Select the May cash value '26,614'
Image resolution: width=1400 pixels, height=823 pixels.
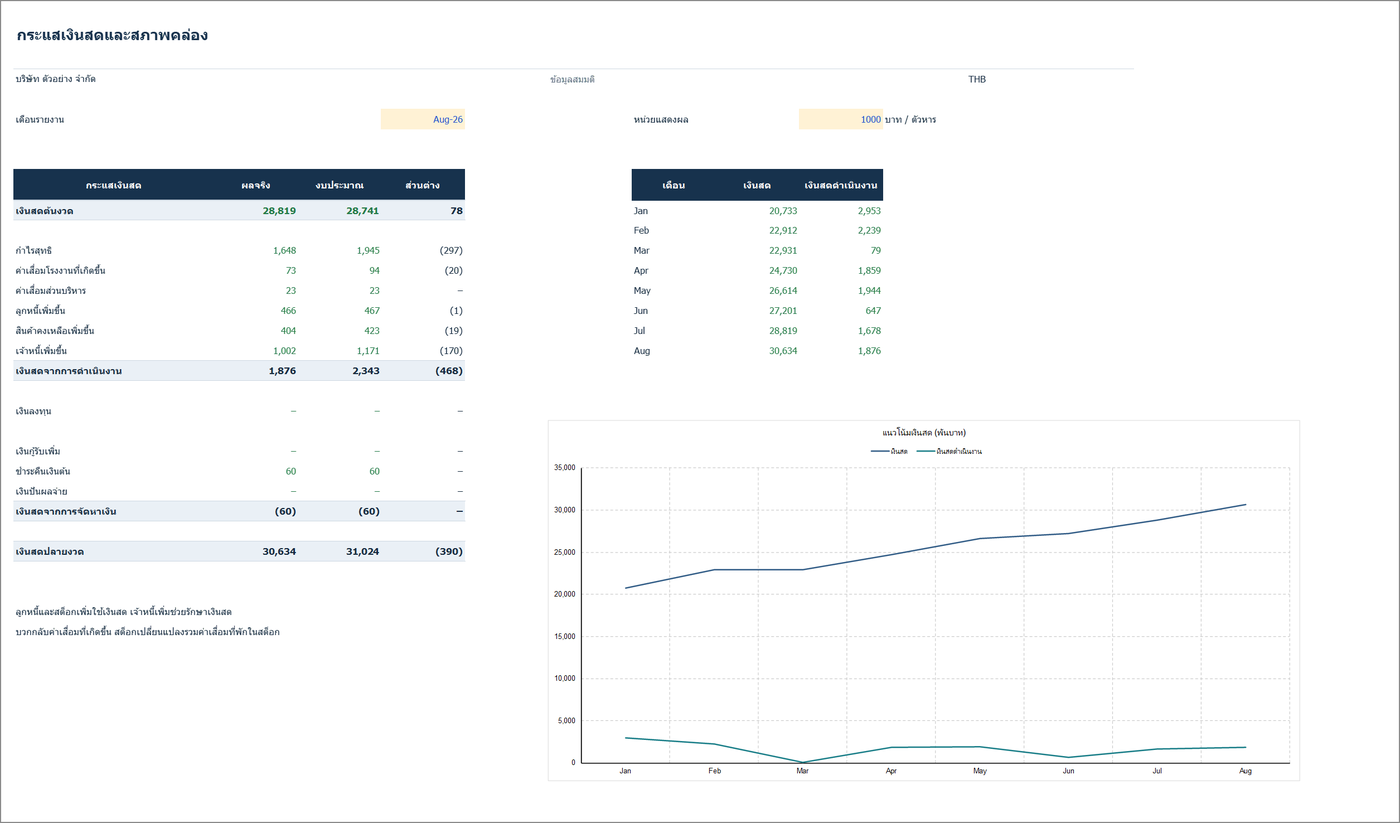tap(783, 291)
